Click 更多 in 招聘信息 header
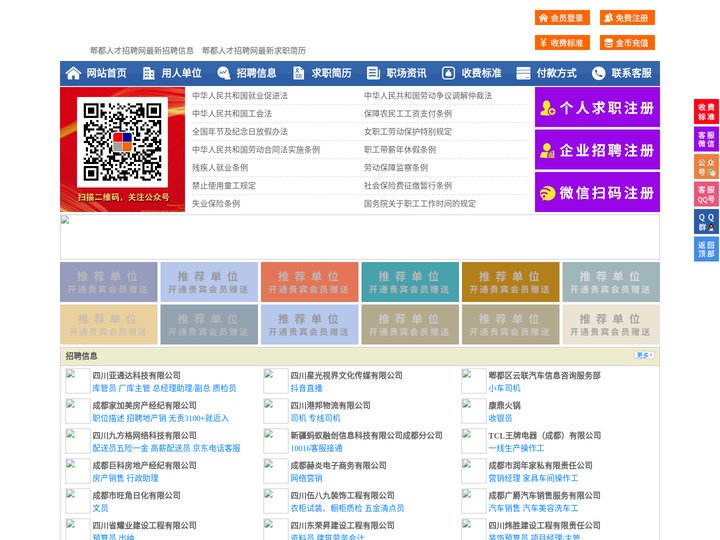This screenshot has width=720, height=540. (x=644, y=355)
